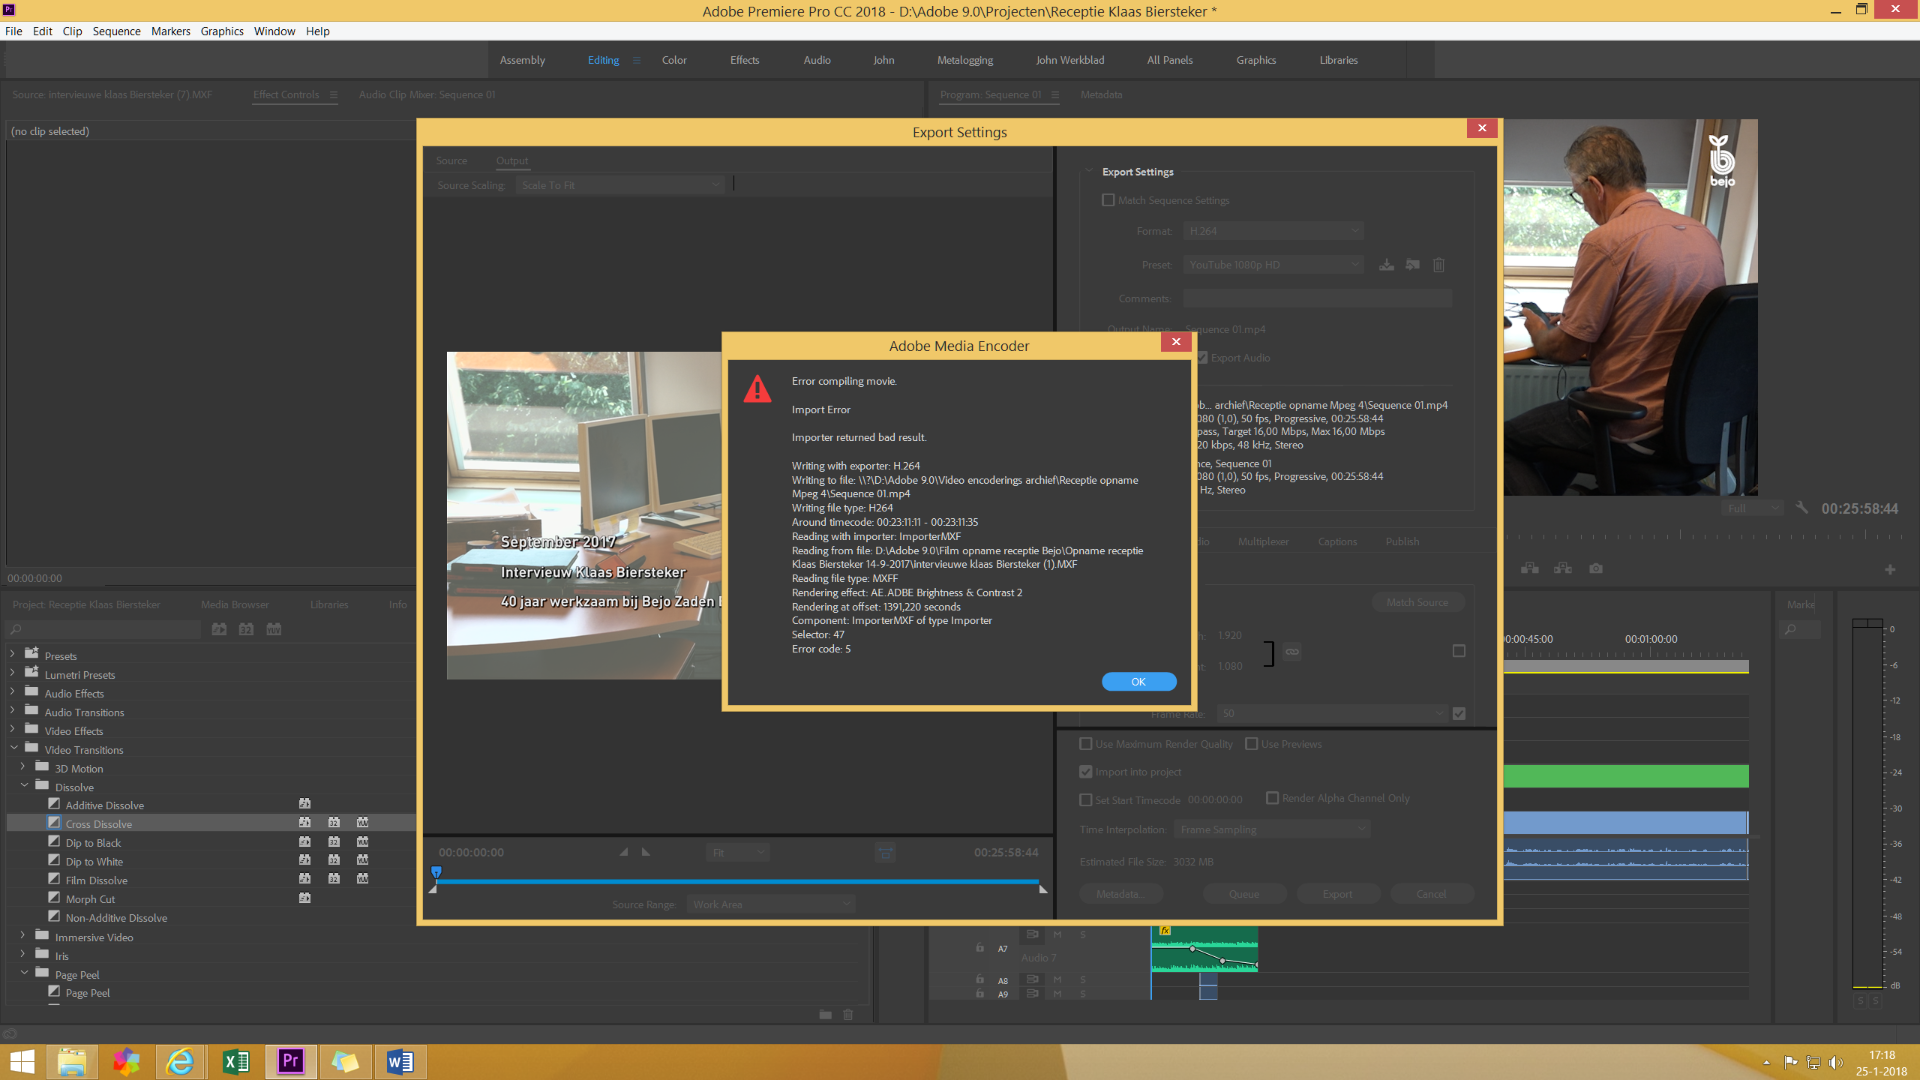Expand the 3D Motion transitions folder
The image size is (1920, 1080).
(x=22, y=767)
